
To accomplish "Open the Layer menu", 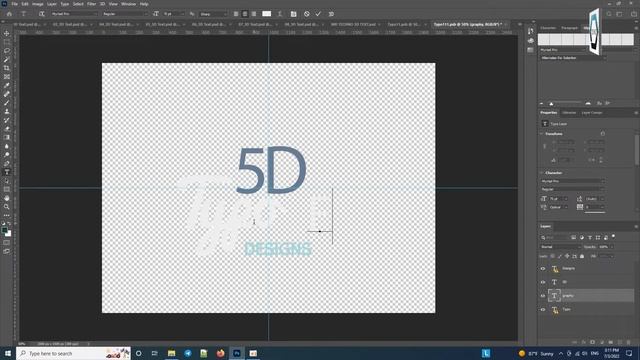I will point(52,4).
